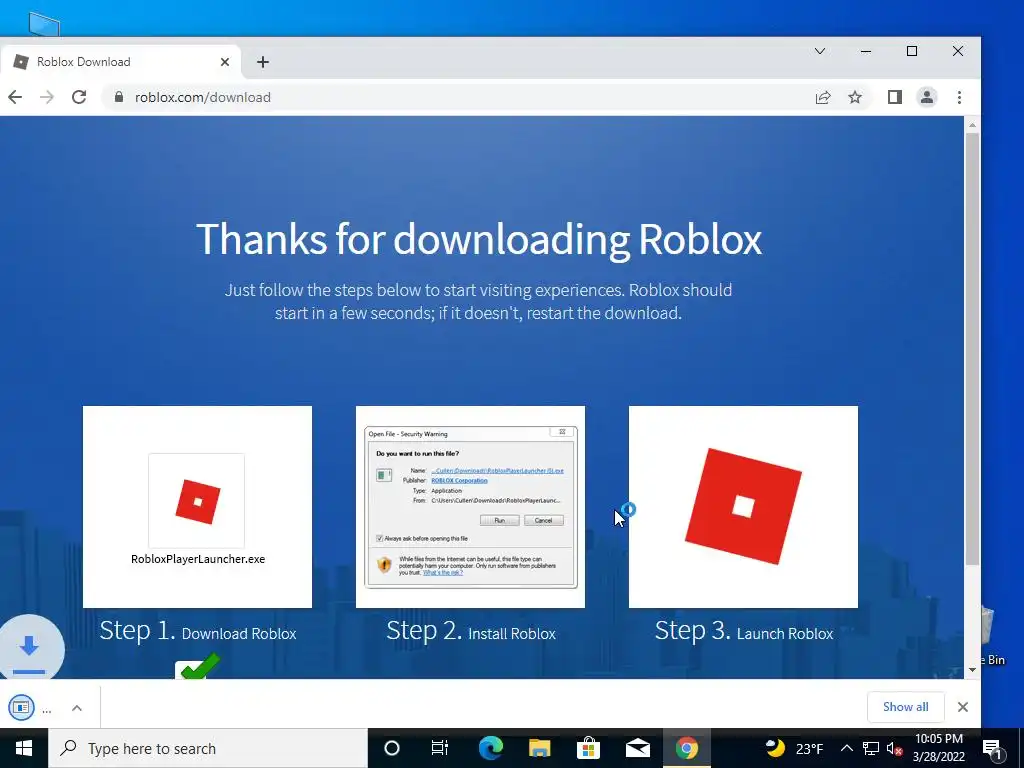Image resolution: width=1024 pixels, height=768 pixels.
Task: Click the Cancel button in step 2 image
Action: click(x=543, y=520)
